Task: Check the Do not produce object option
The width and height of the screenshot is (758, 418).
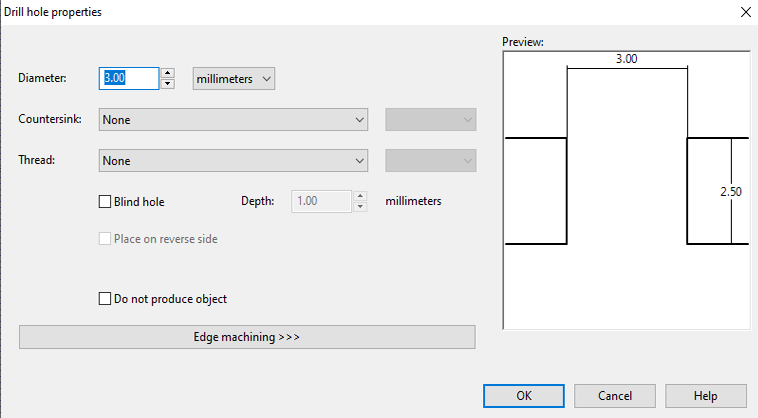Action: [x=106, y=298]
